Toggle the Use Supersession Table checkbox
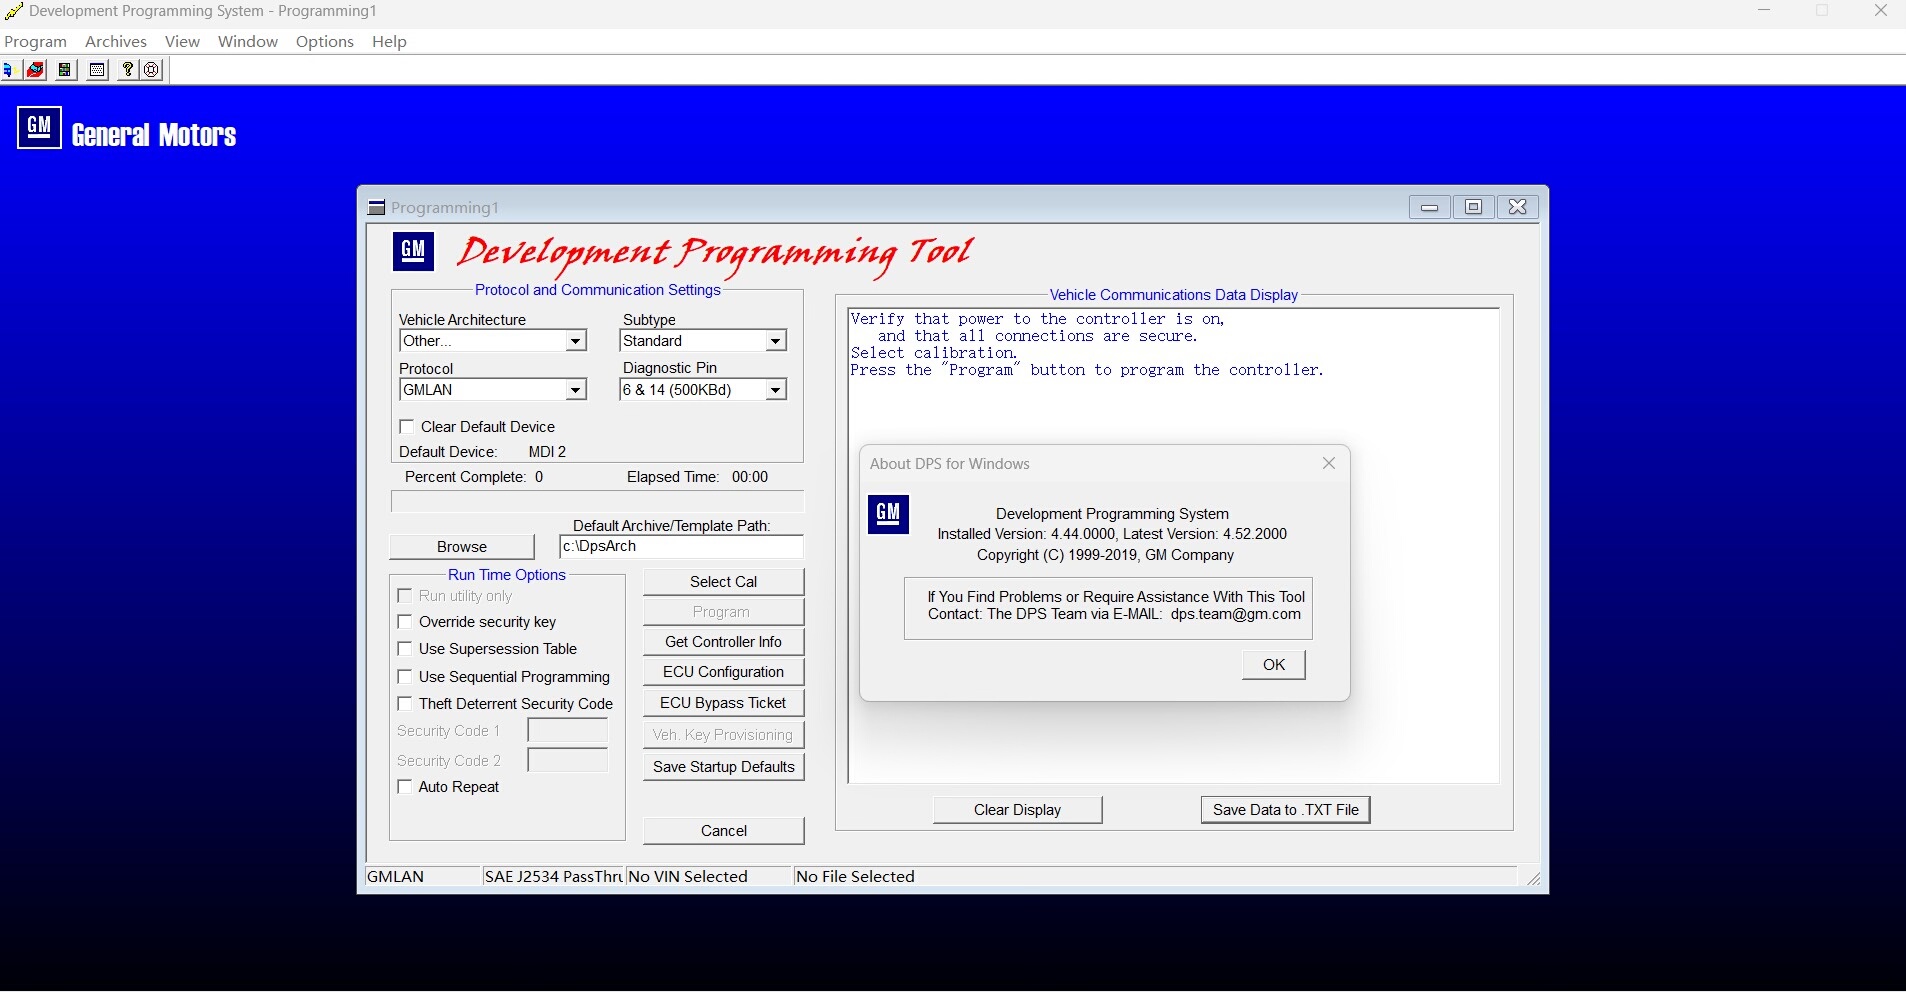This screenshot has width=1906, height=992. (405, 649)
